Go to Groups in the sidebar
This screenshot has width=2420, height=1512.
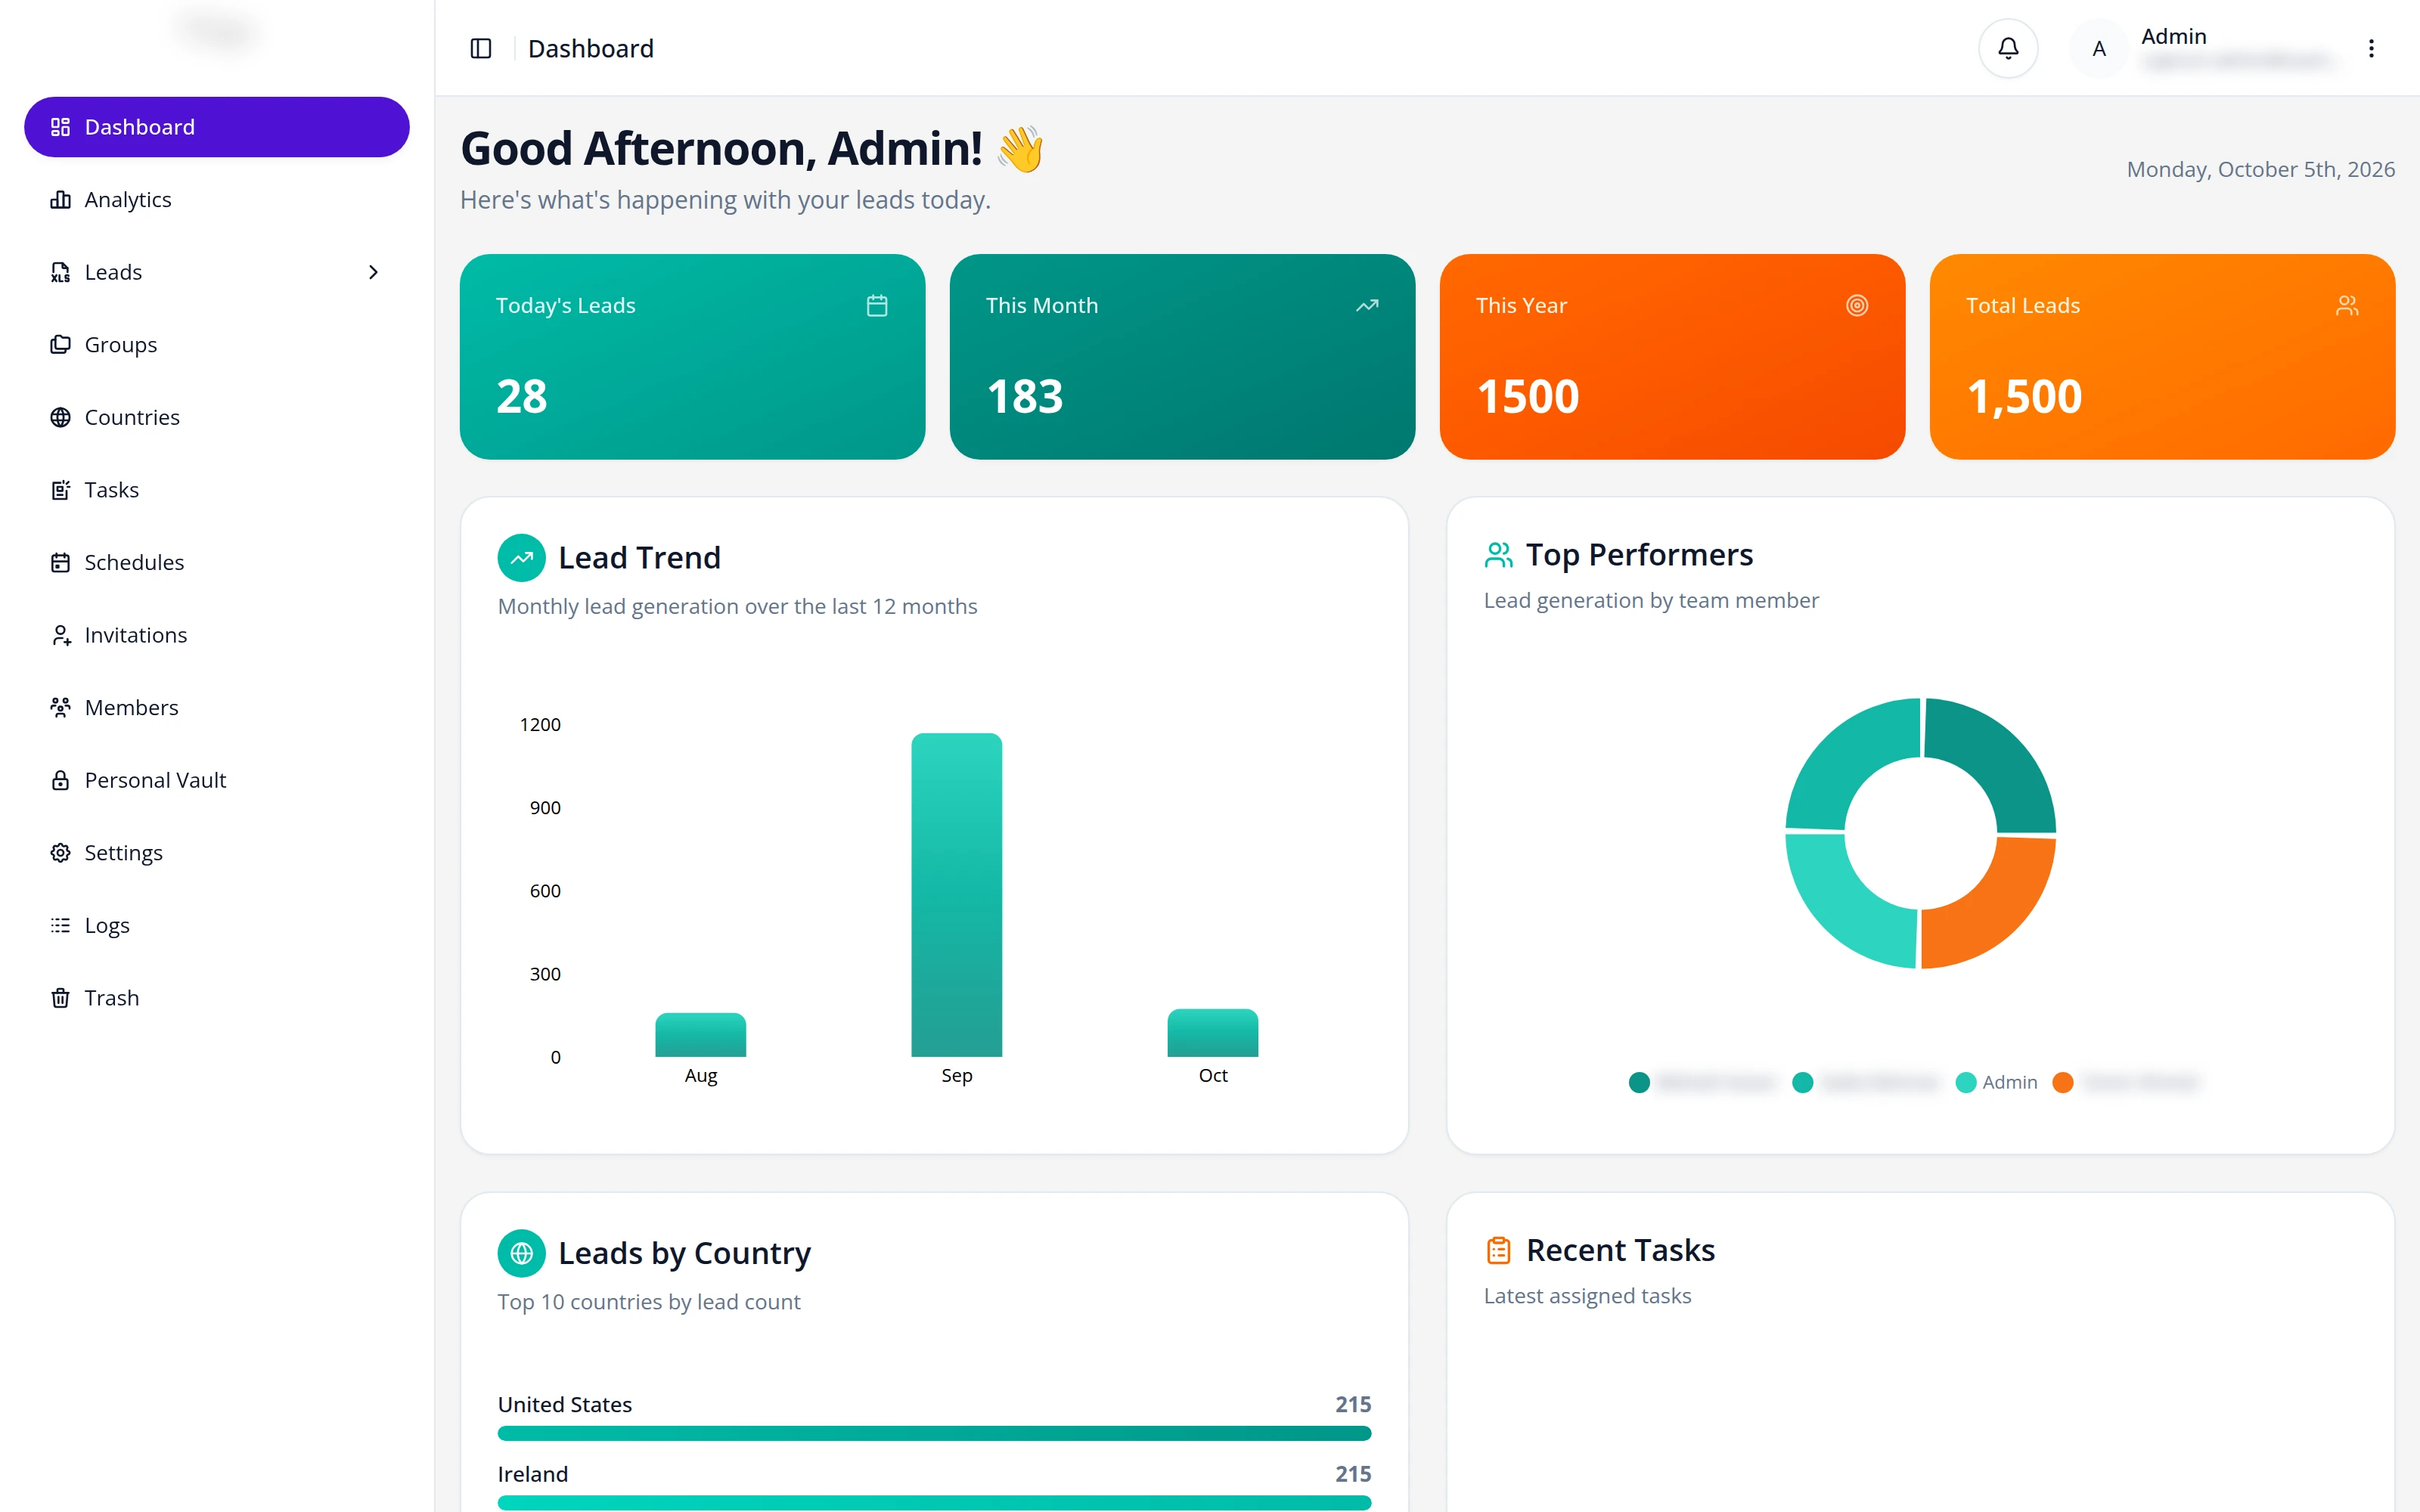point(217,345)
